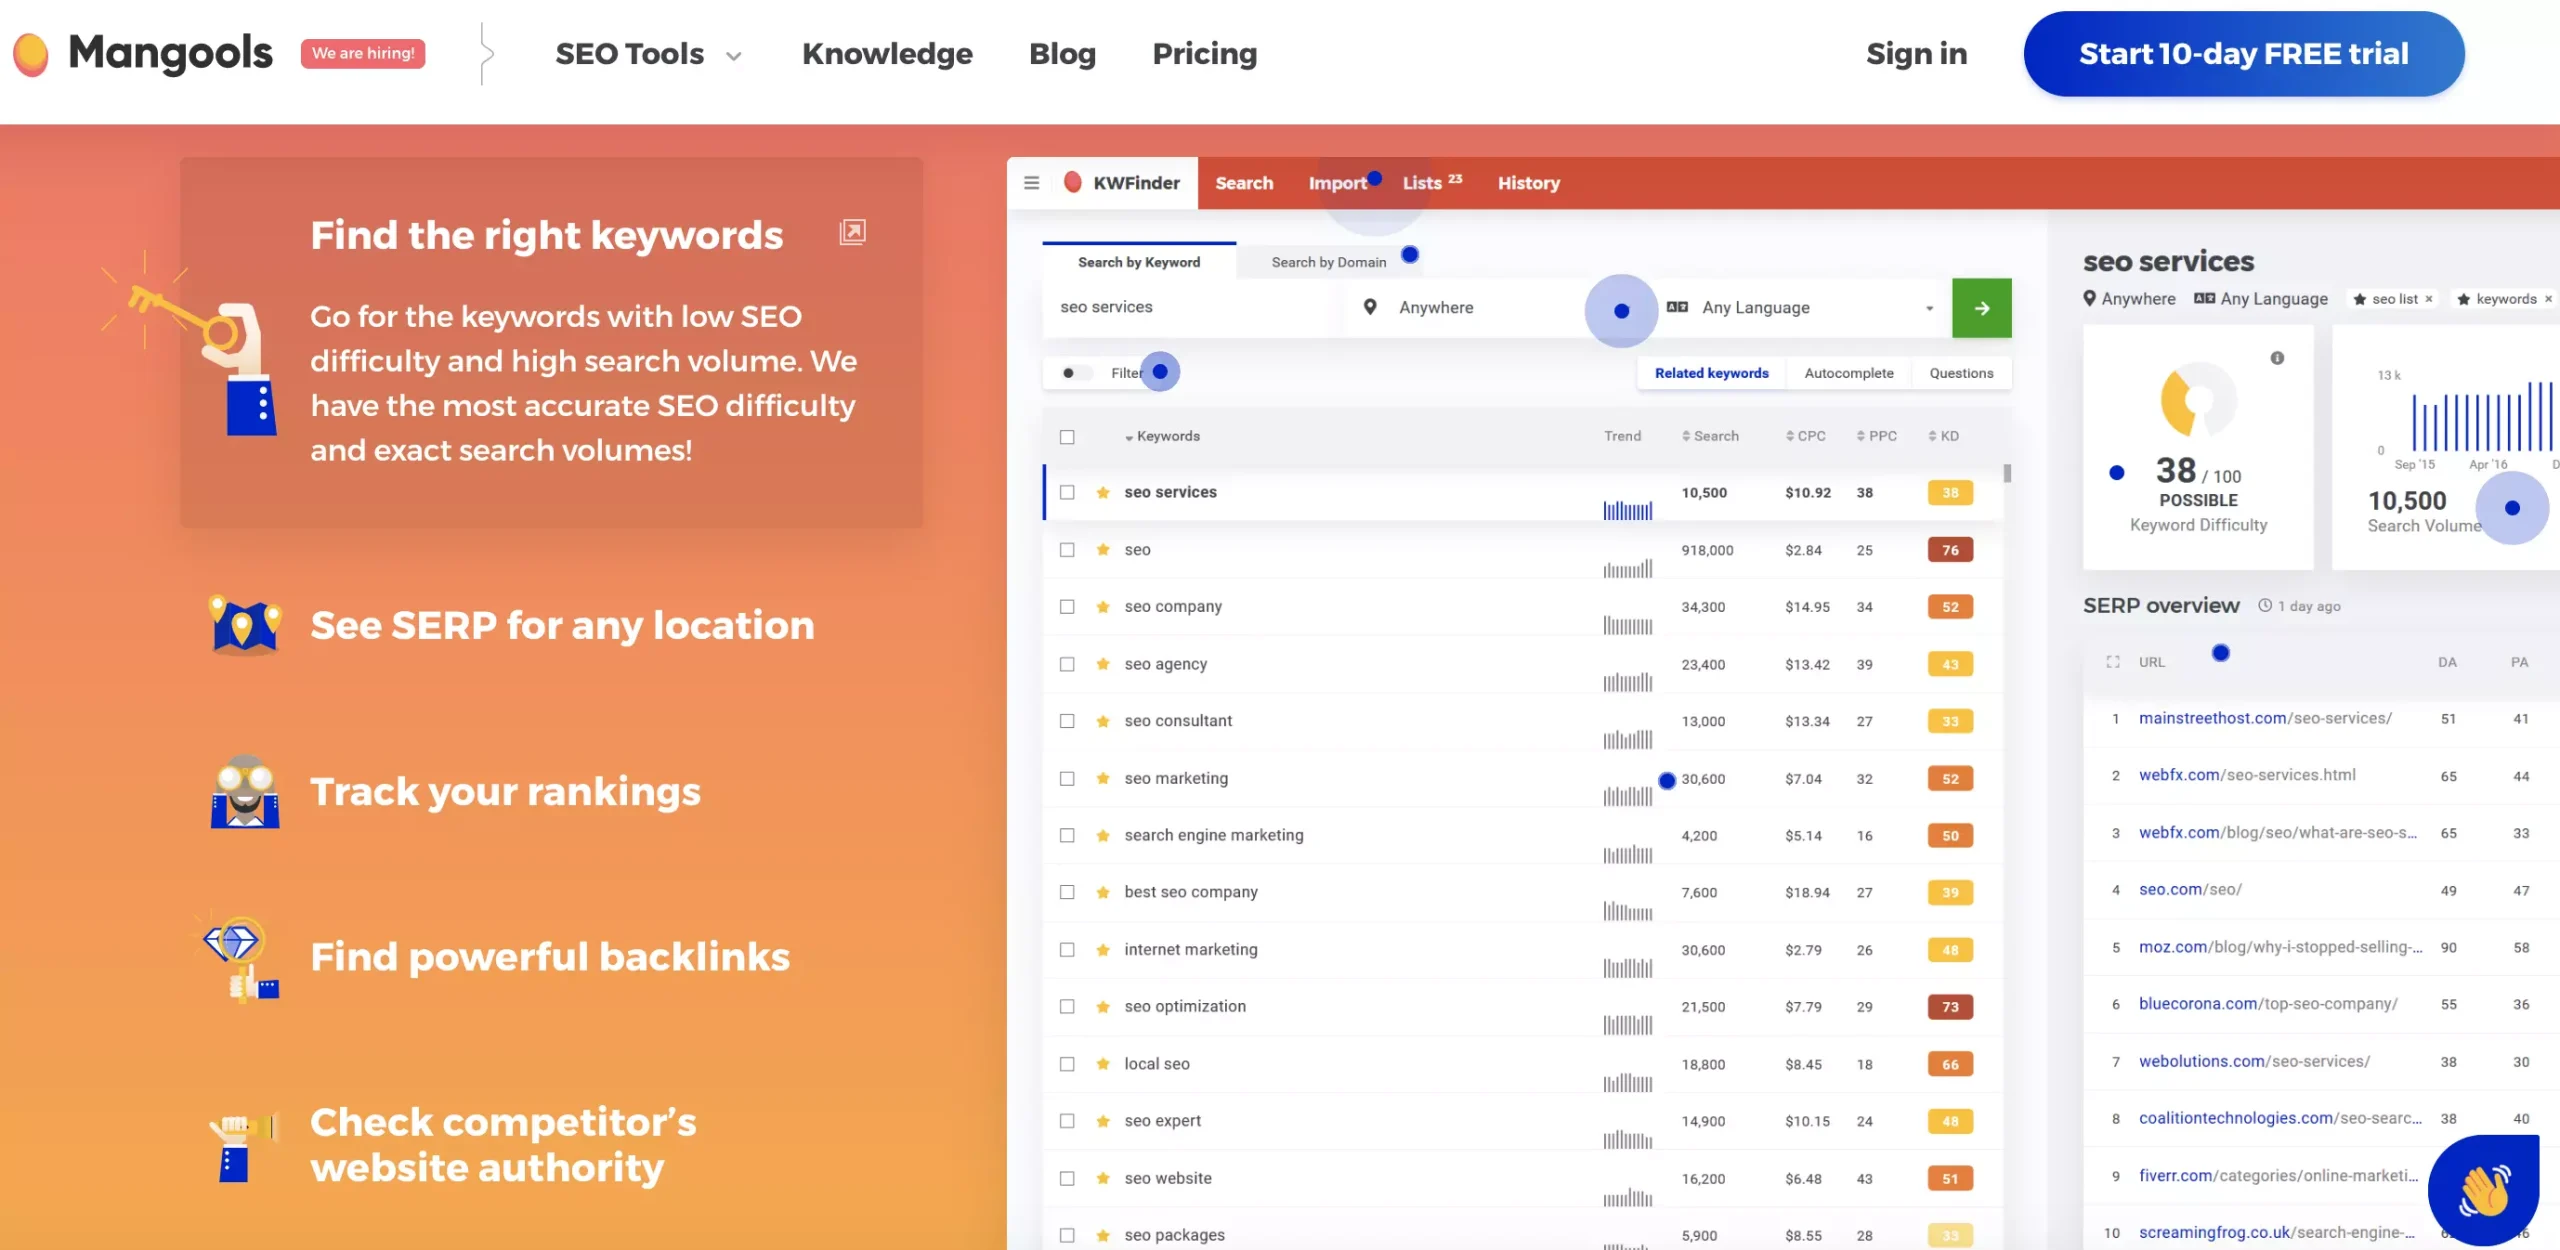
Task: Check the seo consultant row checkbox
Action: click(x=1067, y=721)
